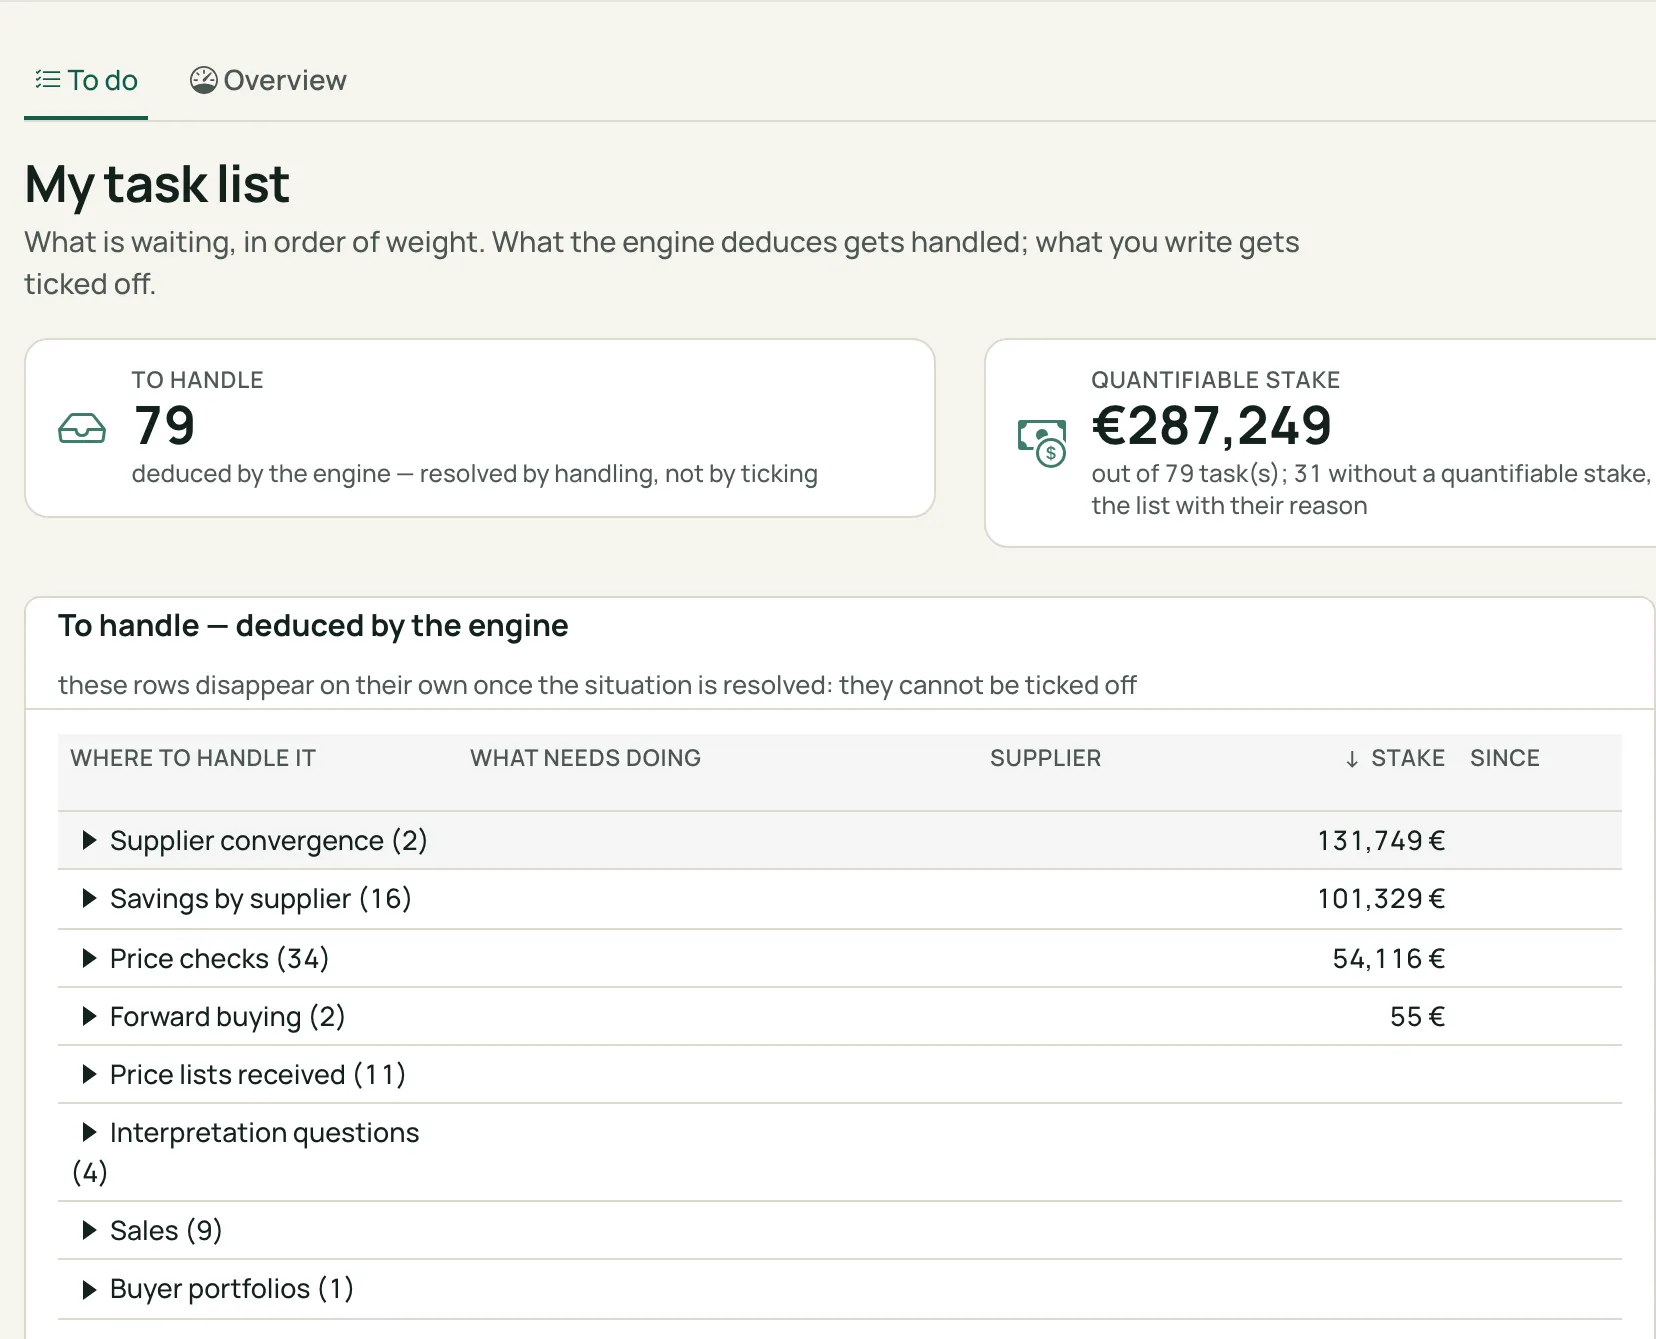Click the 54,116 € stake value

point(1389,958)
